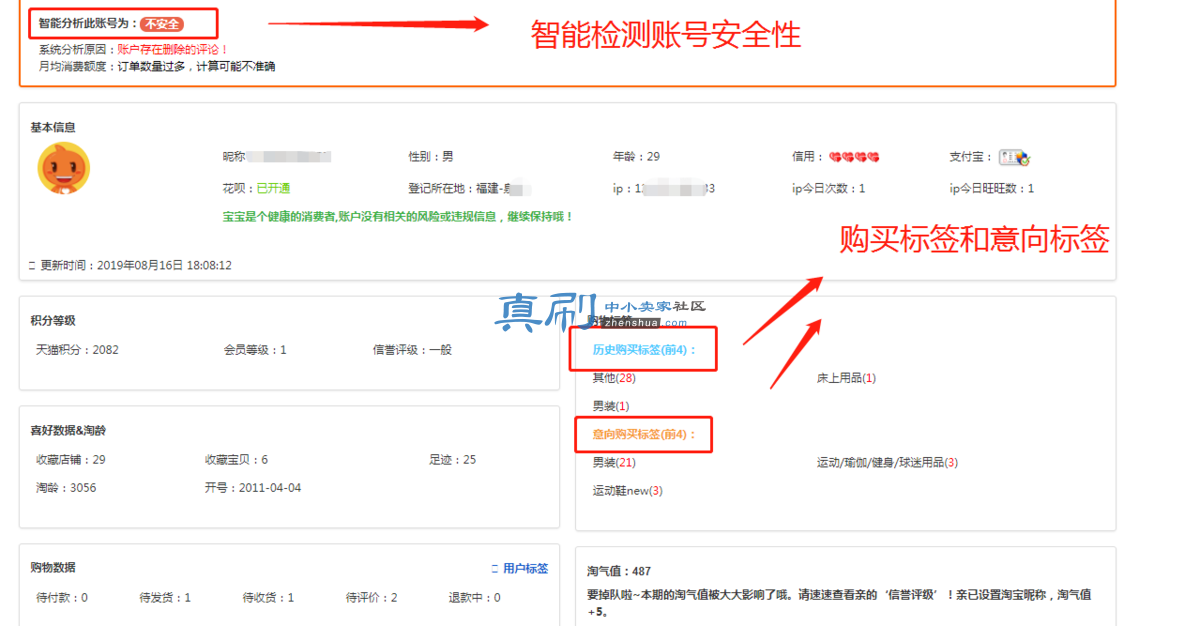Click the 支付宝 verification badge icon

[1014, 157]
